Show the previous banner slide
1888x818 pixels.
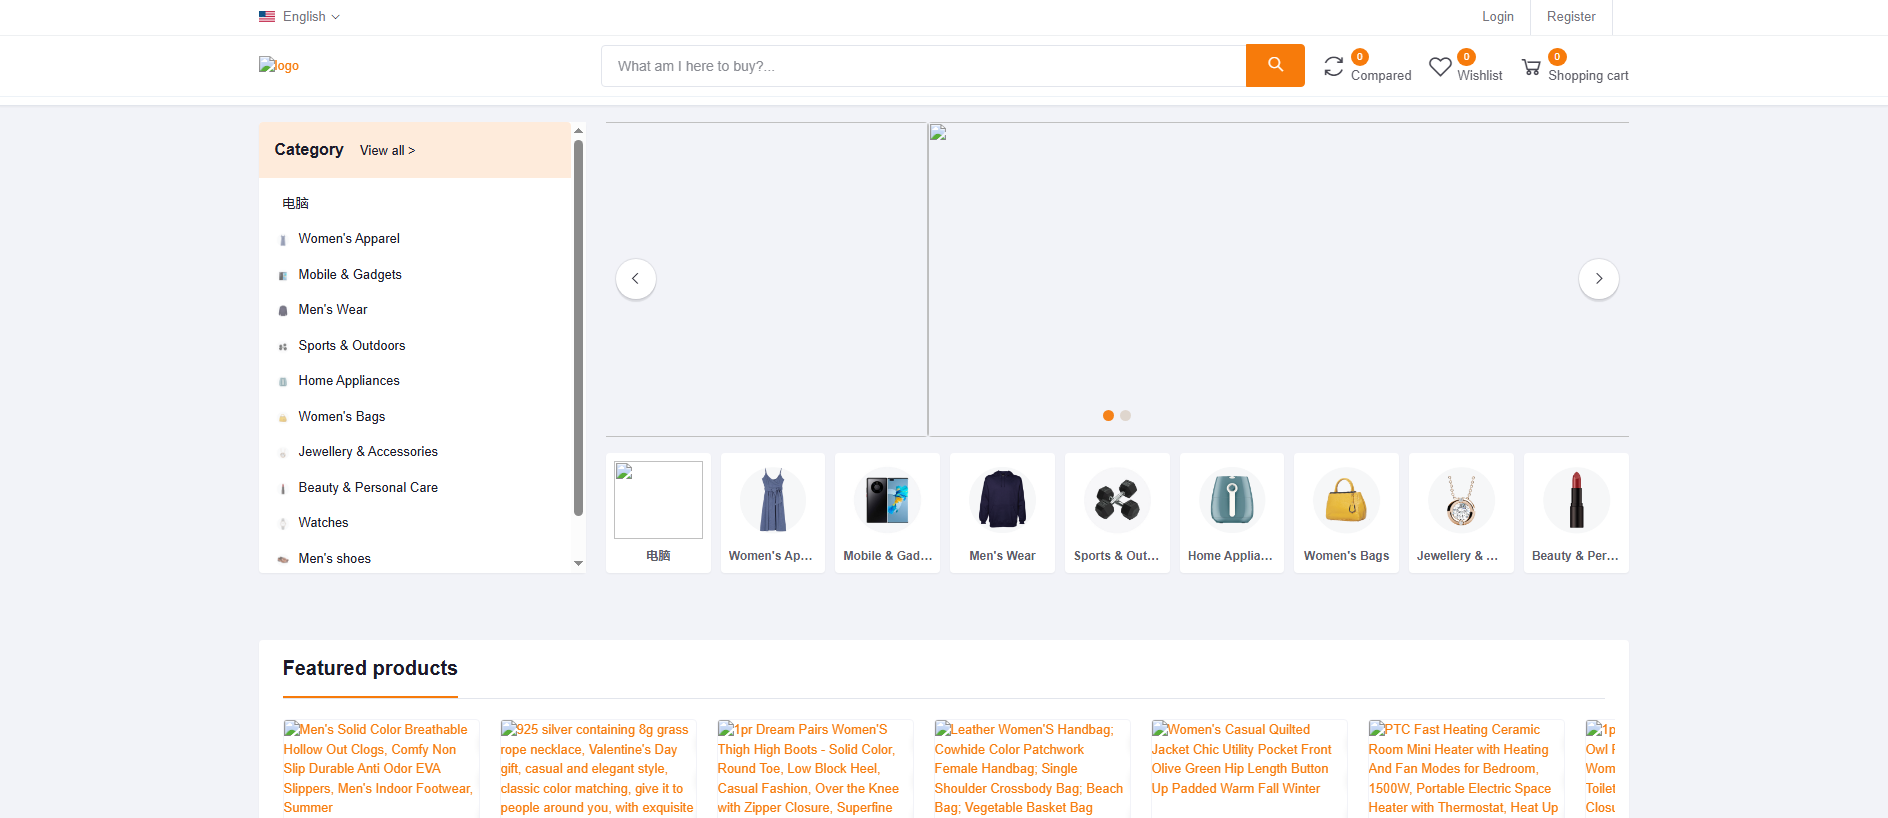coord(636,279)
